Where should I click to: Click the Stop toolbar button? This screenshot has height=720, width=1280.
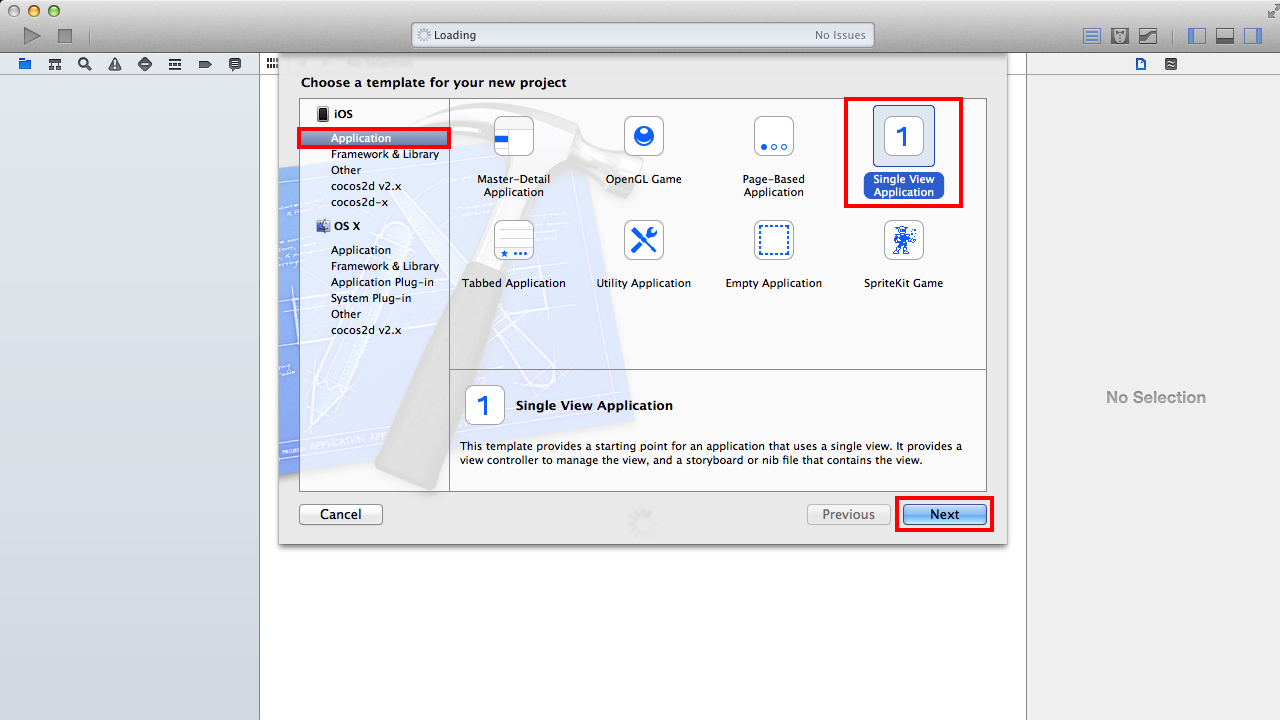pos(65,36)
